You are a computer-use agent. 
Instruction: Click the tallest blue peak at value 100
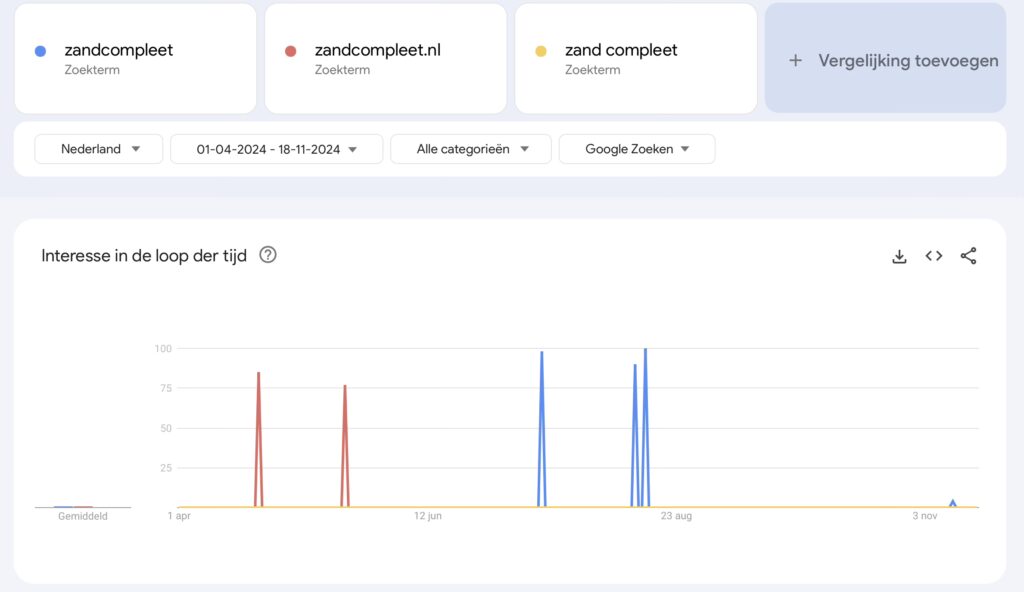(645, 350)
